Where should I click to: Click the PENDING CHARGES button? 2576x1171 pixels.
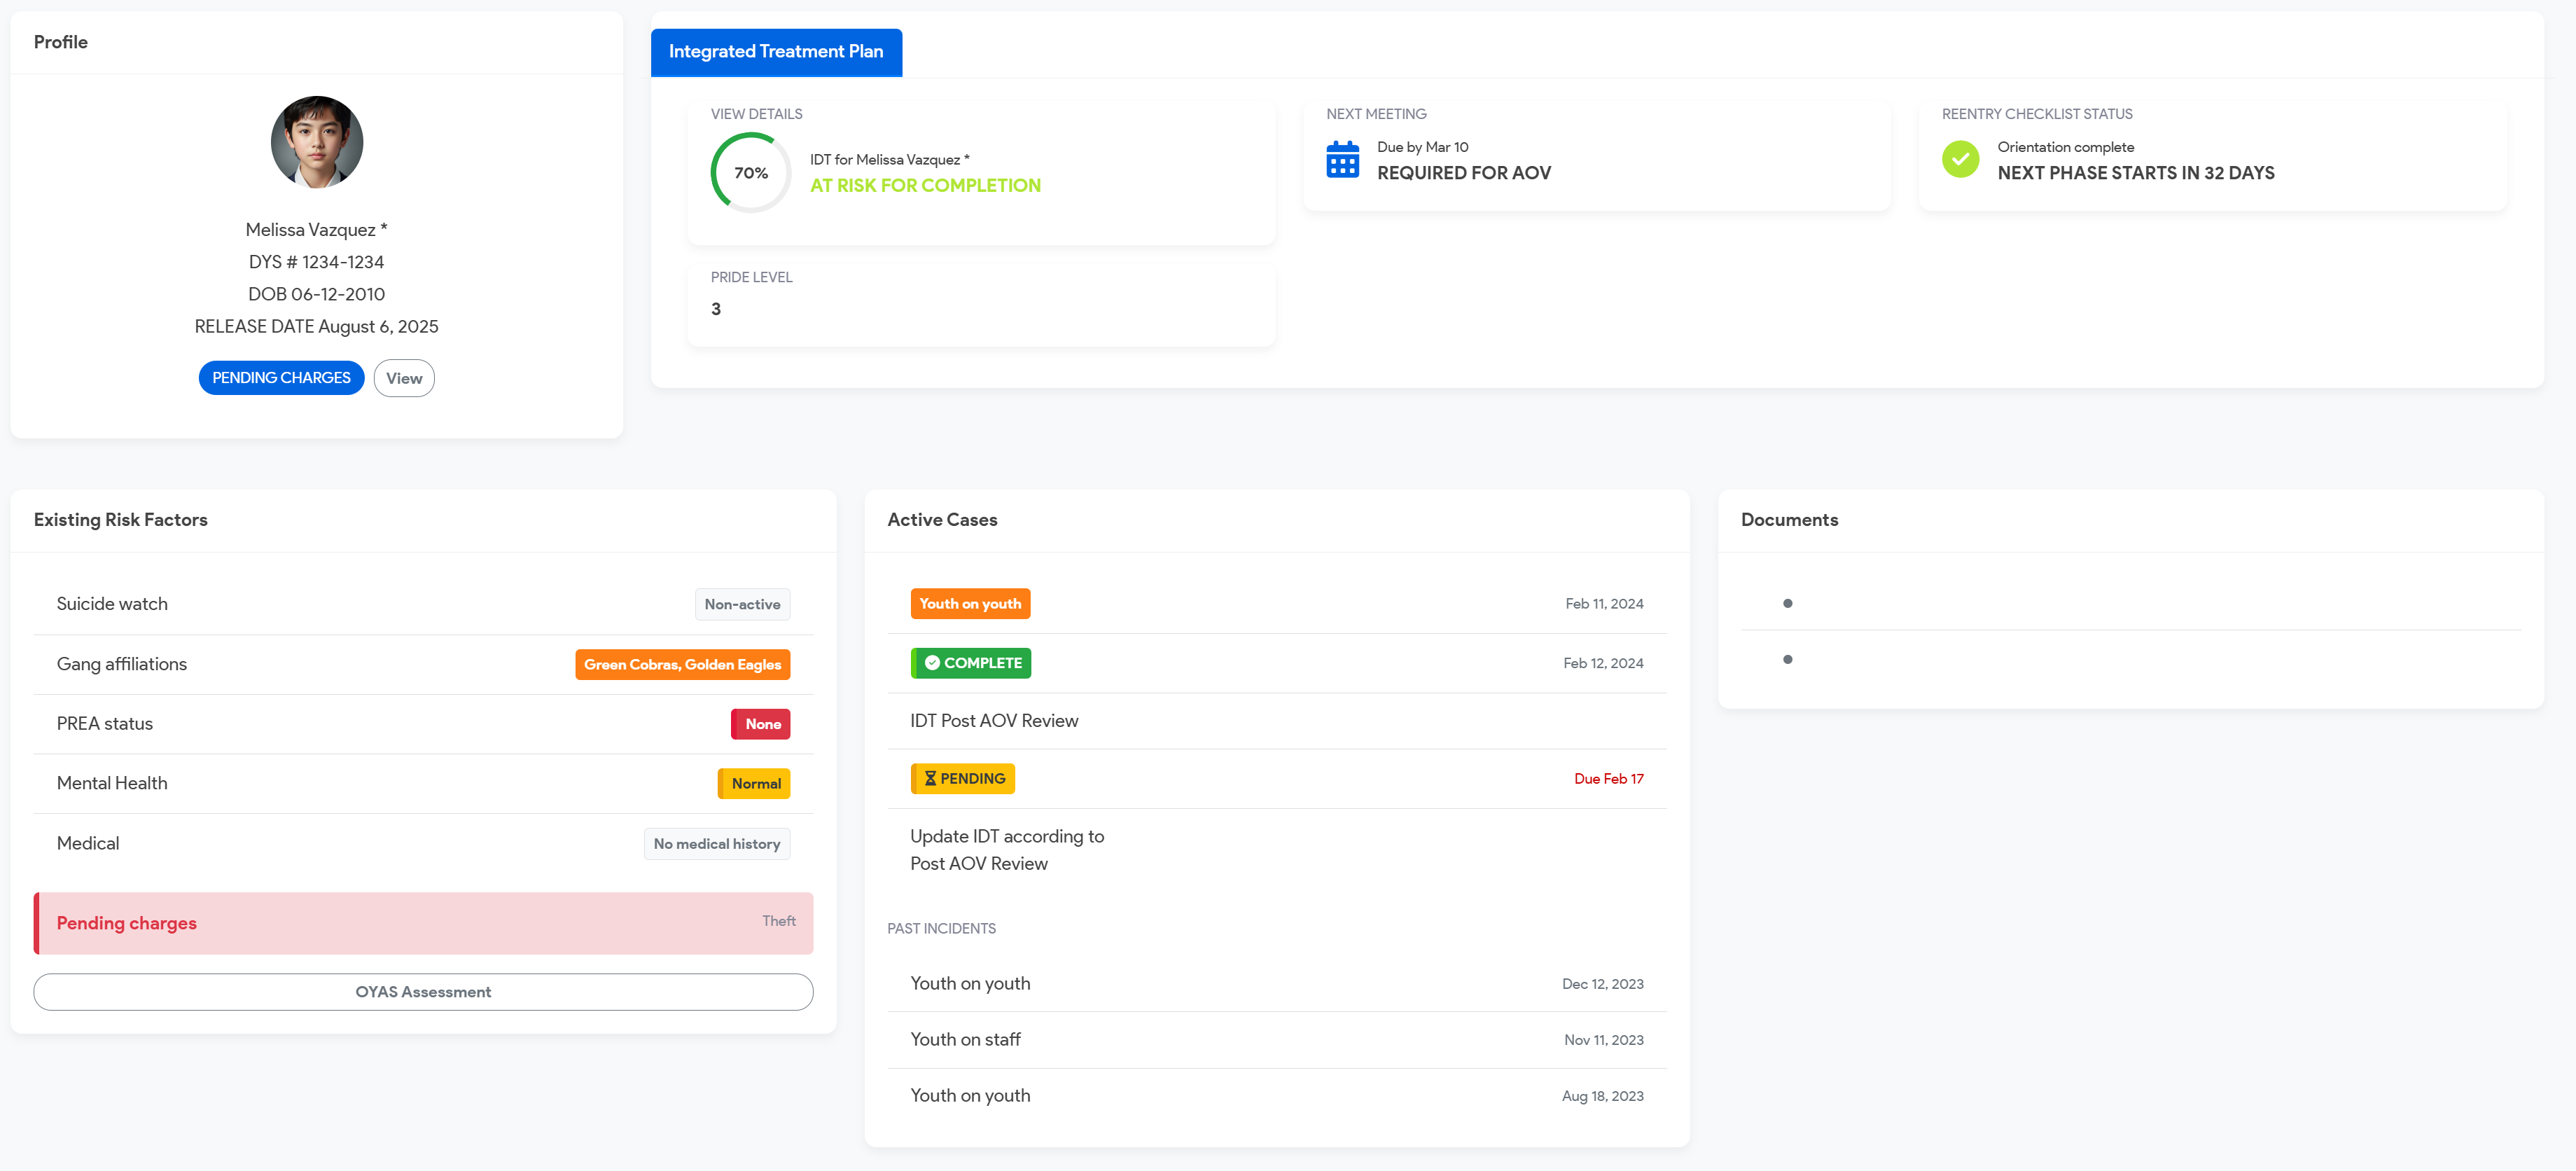(281, 378)
